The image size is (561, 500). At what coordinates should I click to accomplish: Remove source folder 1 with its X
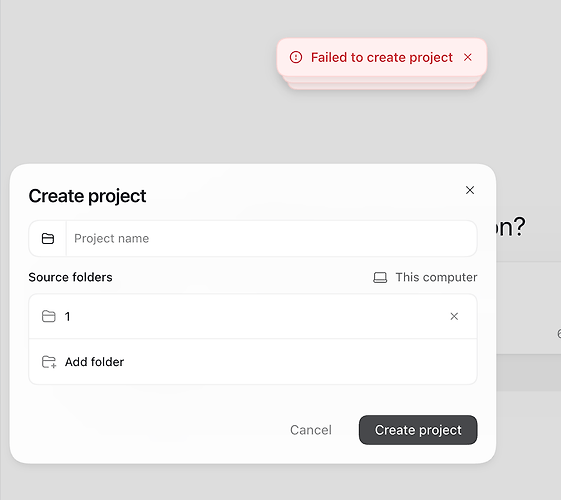[x=454, y=316]
